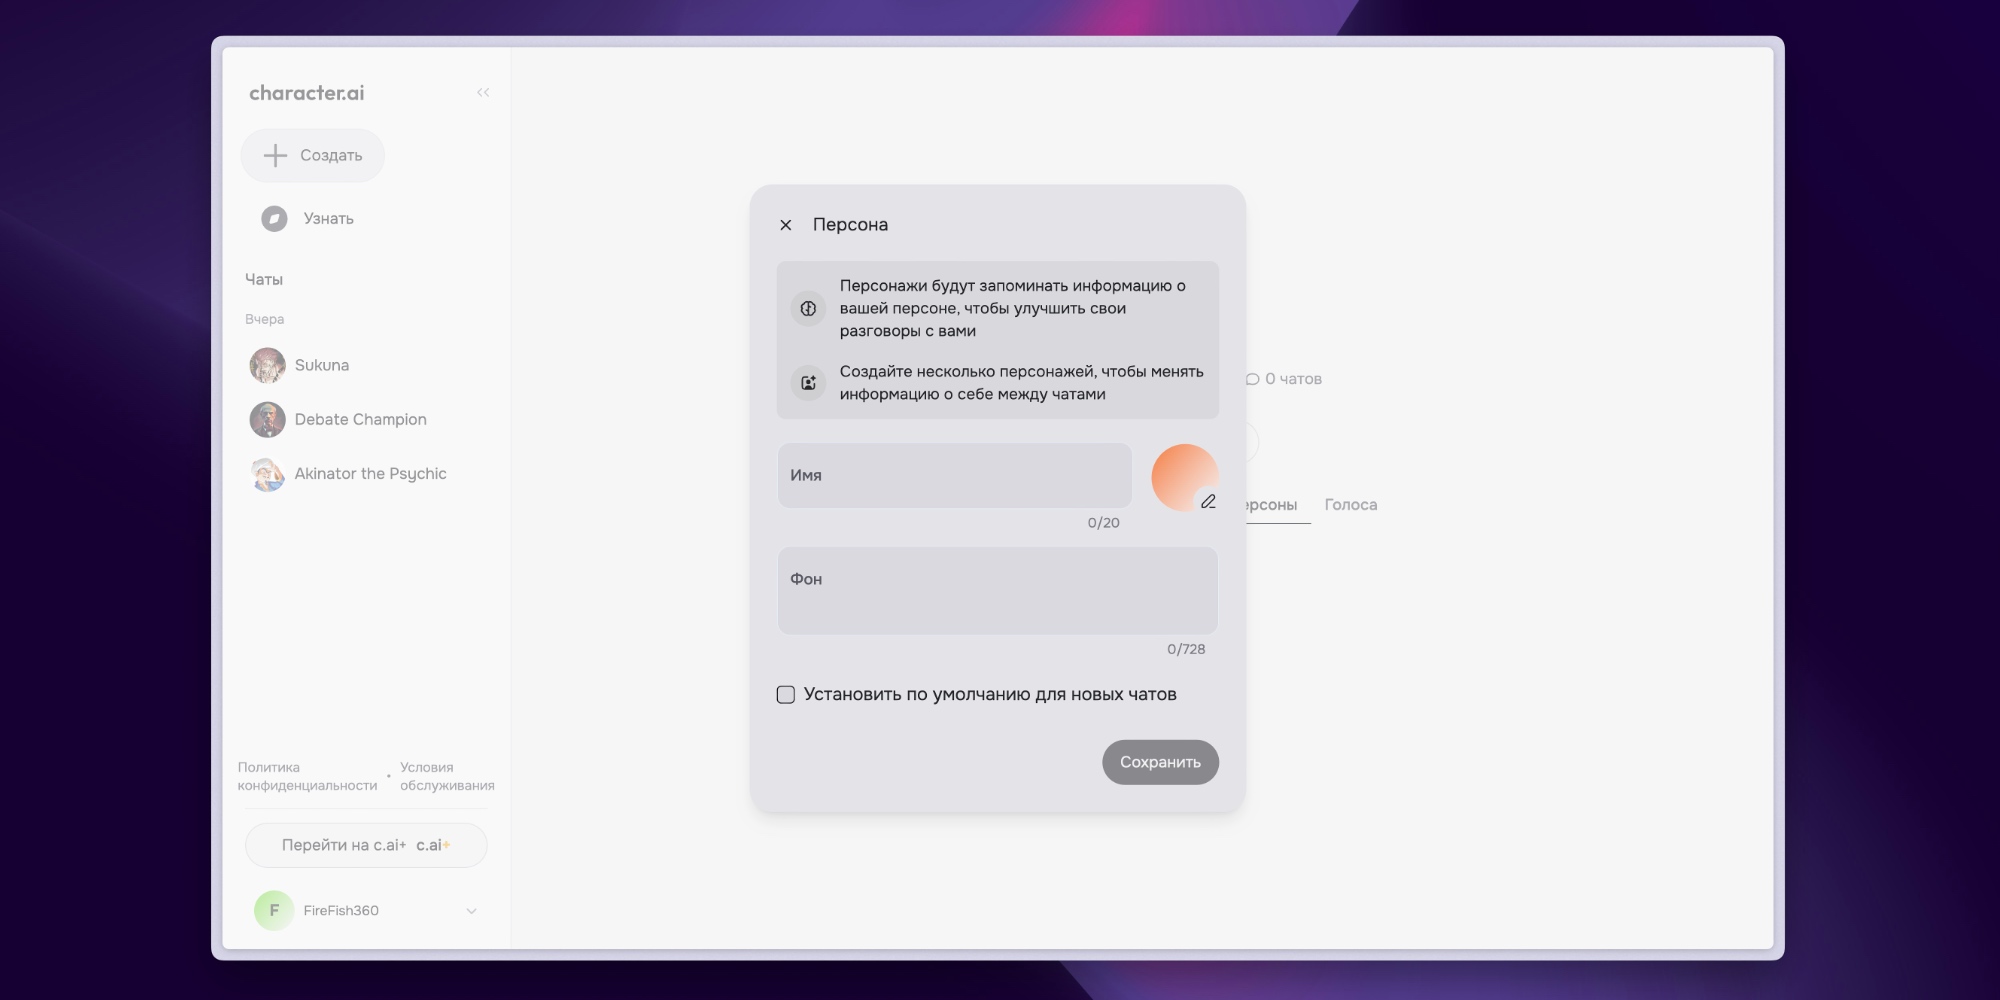Open Узнать discover page

coord(310,218)
